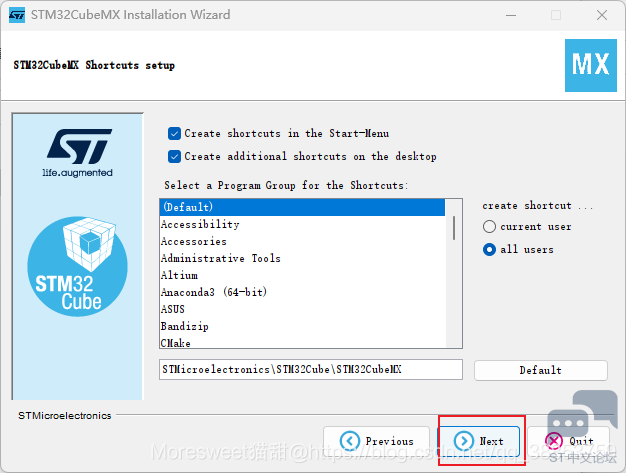This screenshot has height=473, width=626.
Task: Uncheck Create shortcuts in the Start-Menu
Action: [x=174, y=133]
